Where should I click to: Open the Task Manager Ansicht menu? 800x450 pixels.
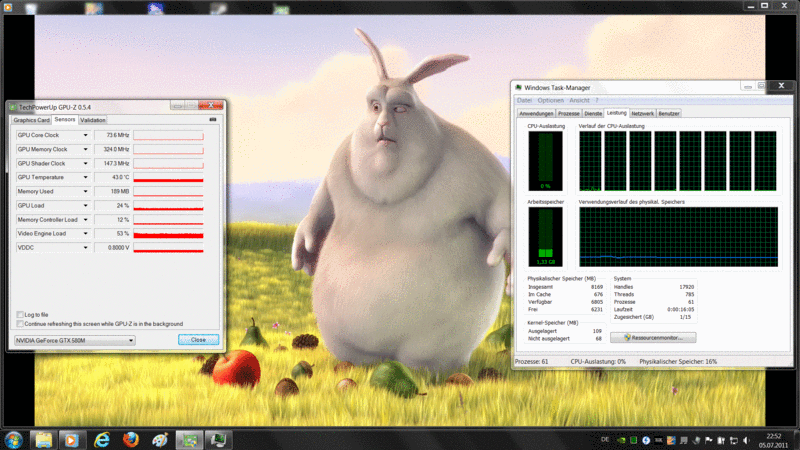click(x=579, y=101)
